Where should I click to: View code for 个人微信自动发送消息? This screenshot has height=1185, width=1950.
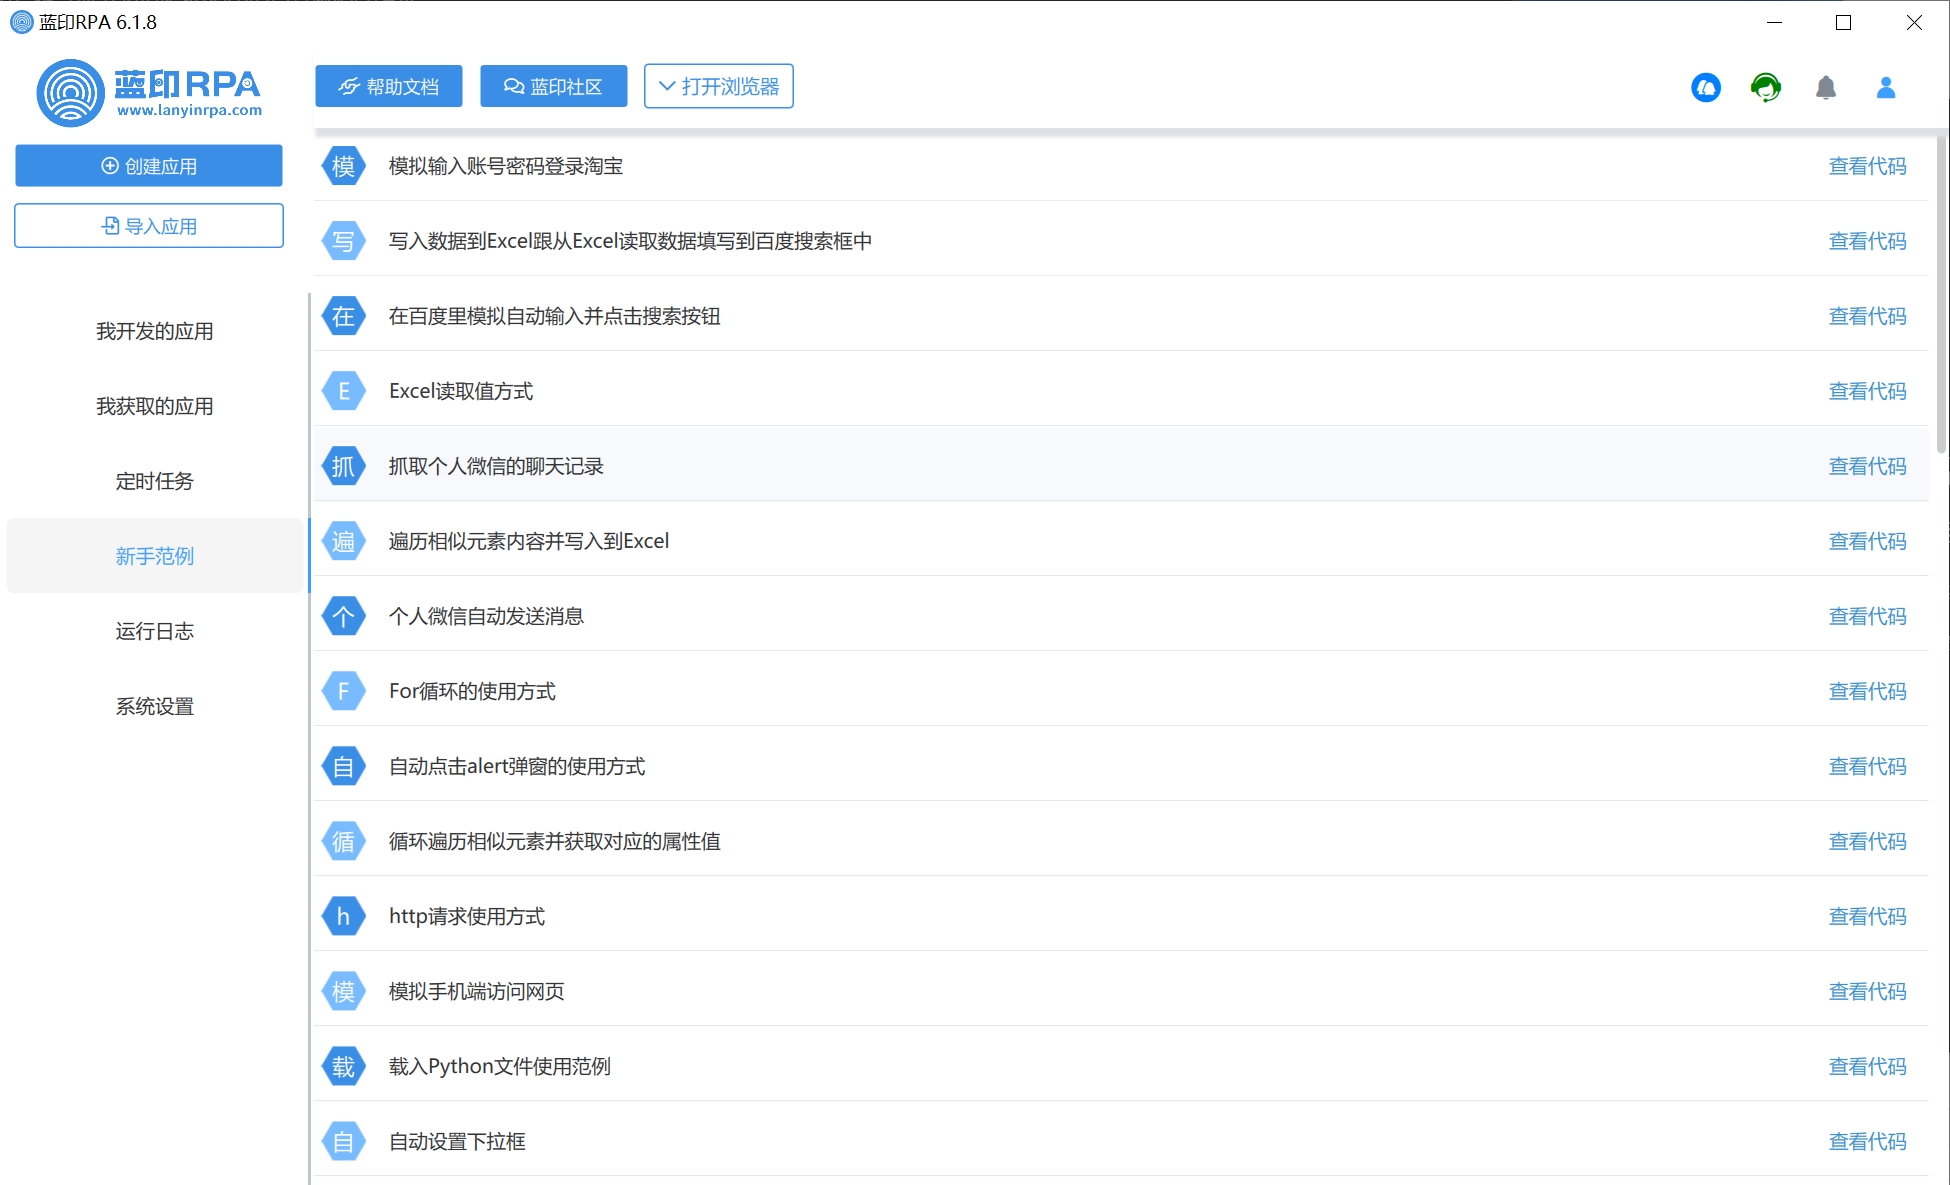(x=1867, y=616)
